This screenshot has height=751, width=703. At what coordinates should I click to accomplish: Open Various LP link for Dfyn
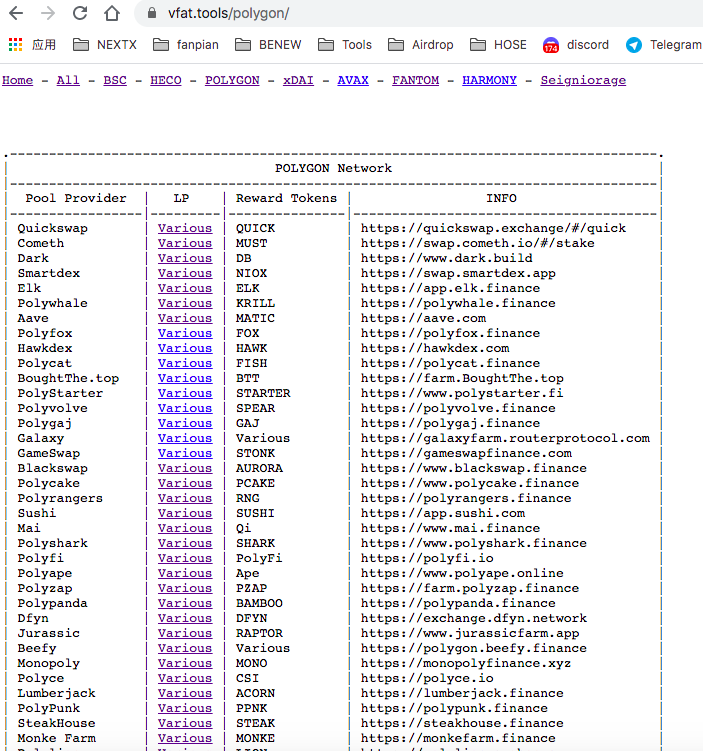point(185,618)
